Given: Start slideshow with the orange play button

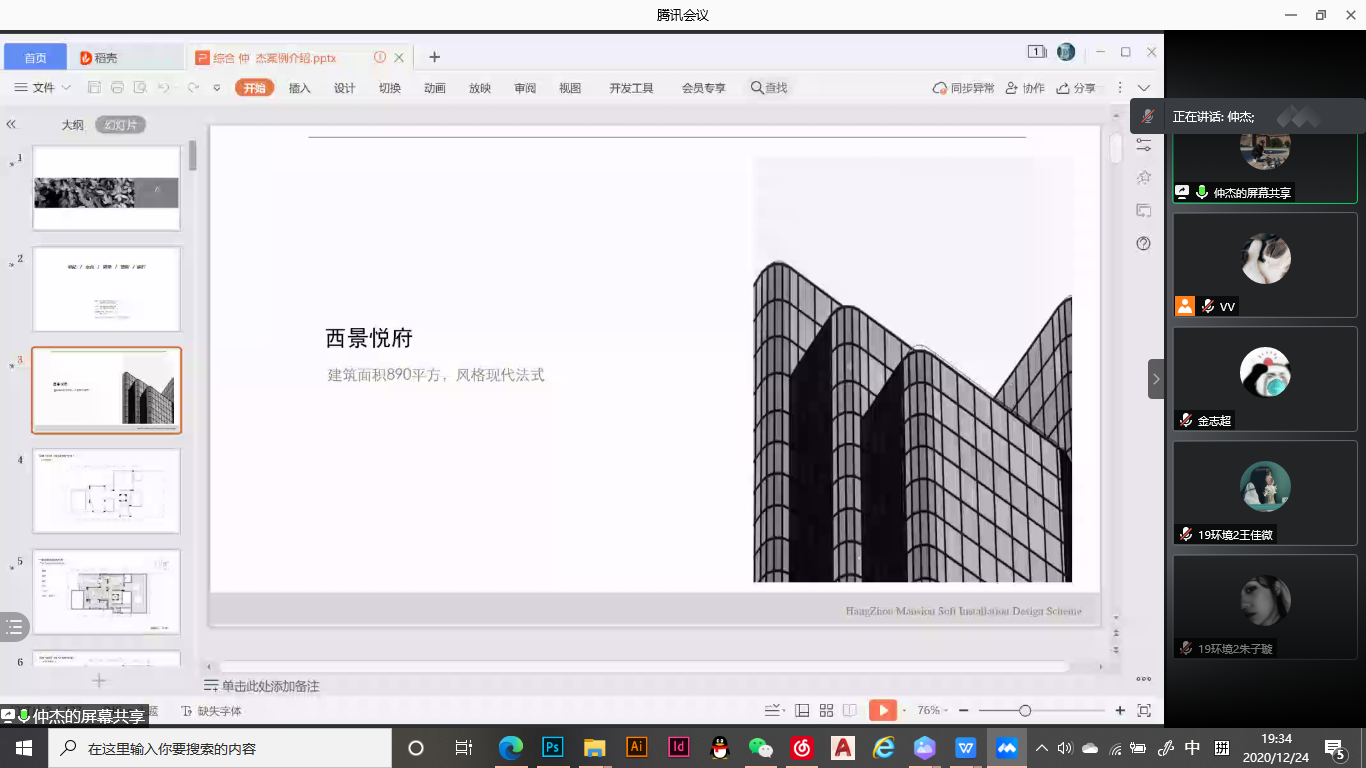Looking at the screenshot, I should [882, 710].
